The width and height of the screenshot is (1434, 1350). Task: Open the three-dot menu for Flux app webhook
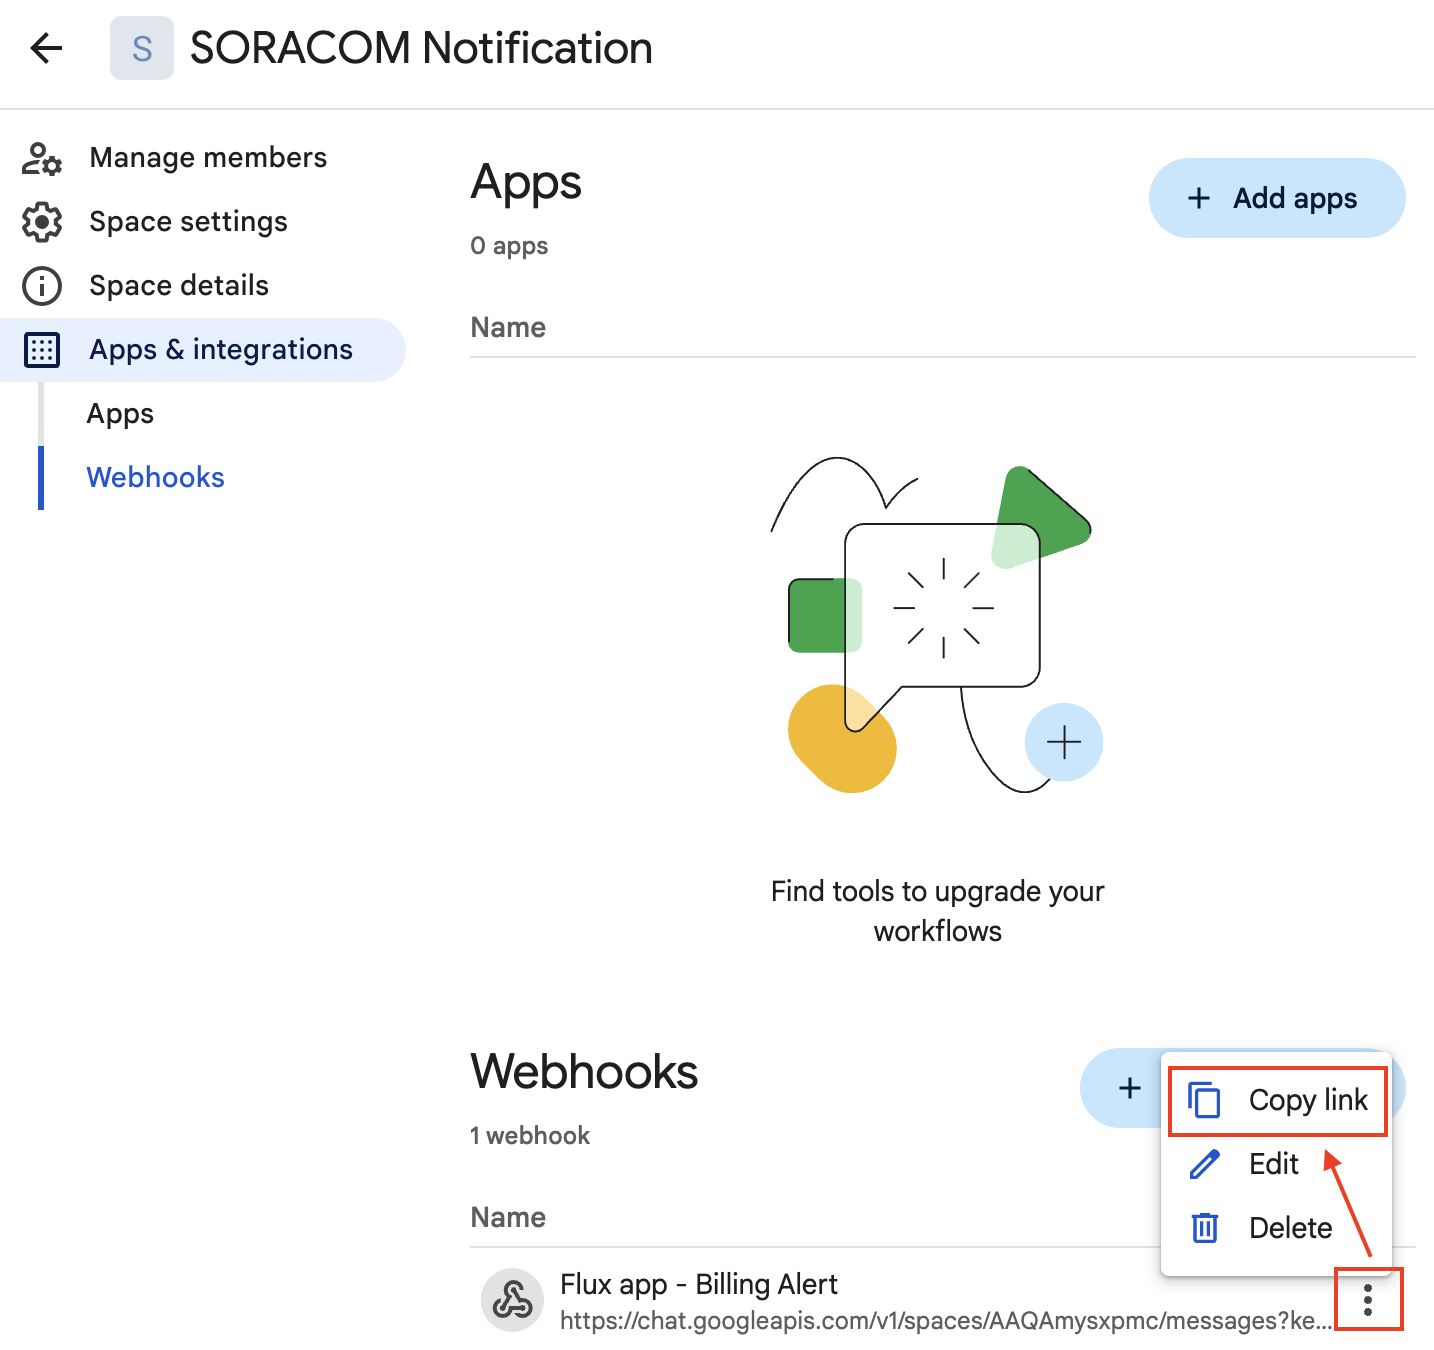click(1368, 1300)
